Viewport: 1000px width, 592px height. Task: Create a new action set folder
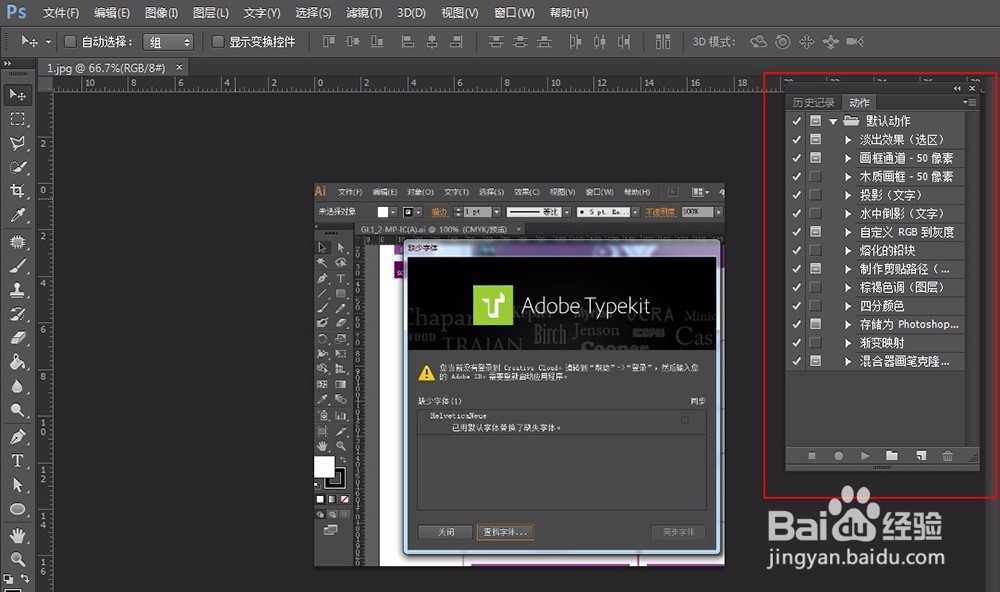pyautogui.click(x=892, y=455)
